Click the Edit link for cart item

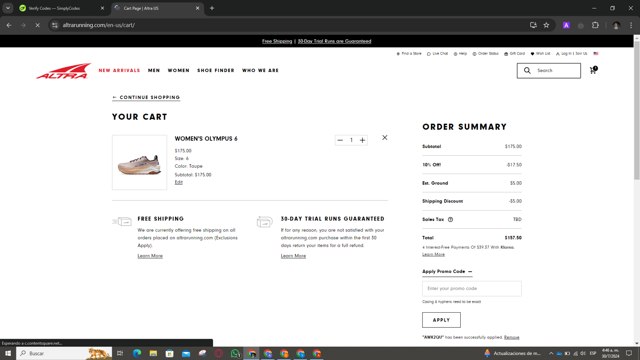(x=178, y=182)
